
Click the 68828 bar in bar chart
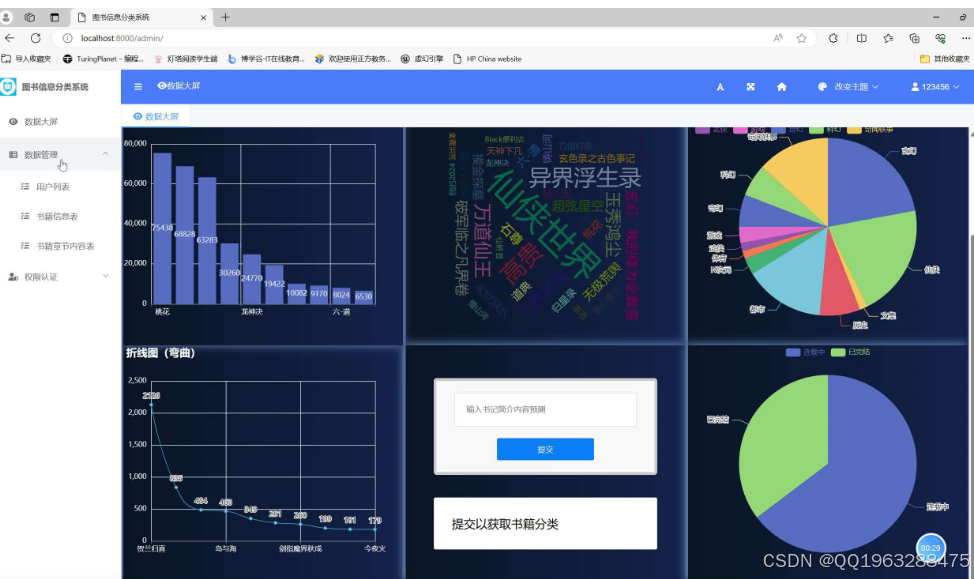click(x=184, y=235)
